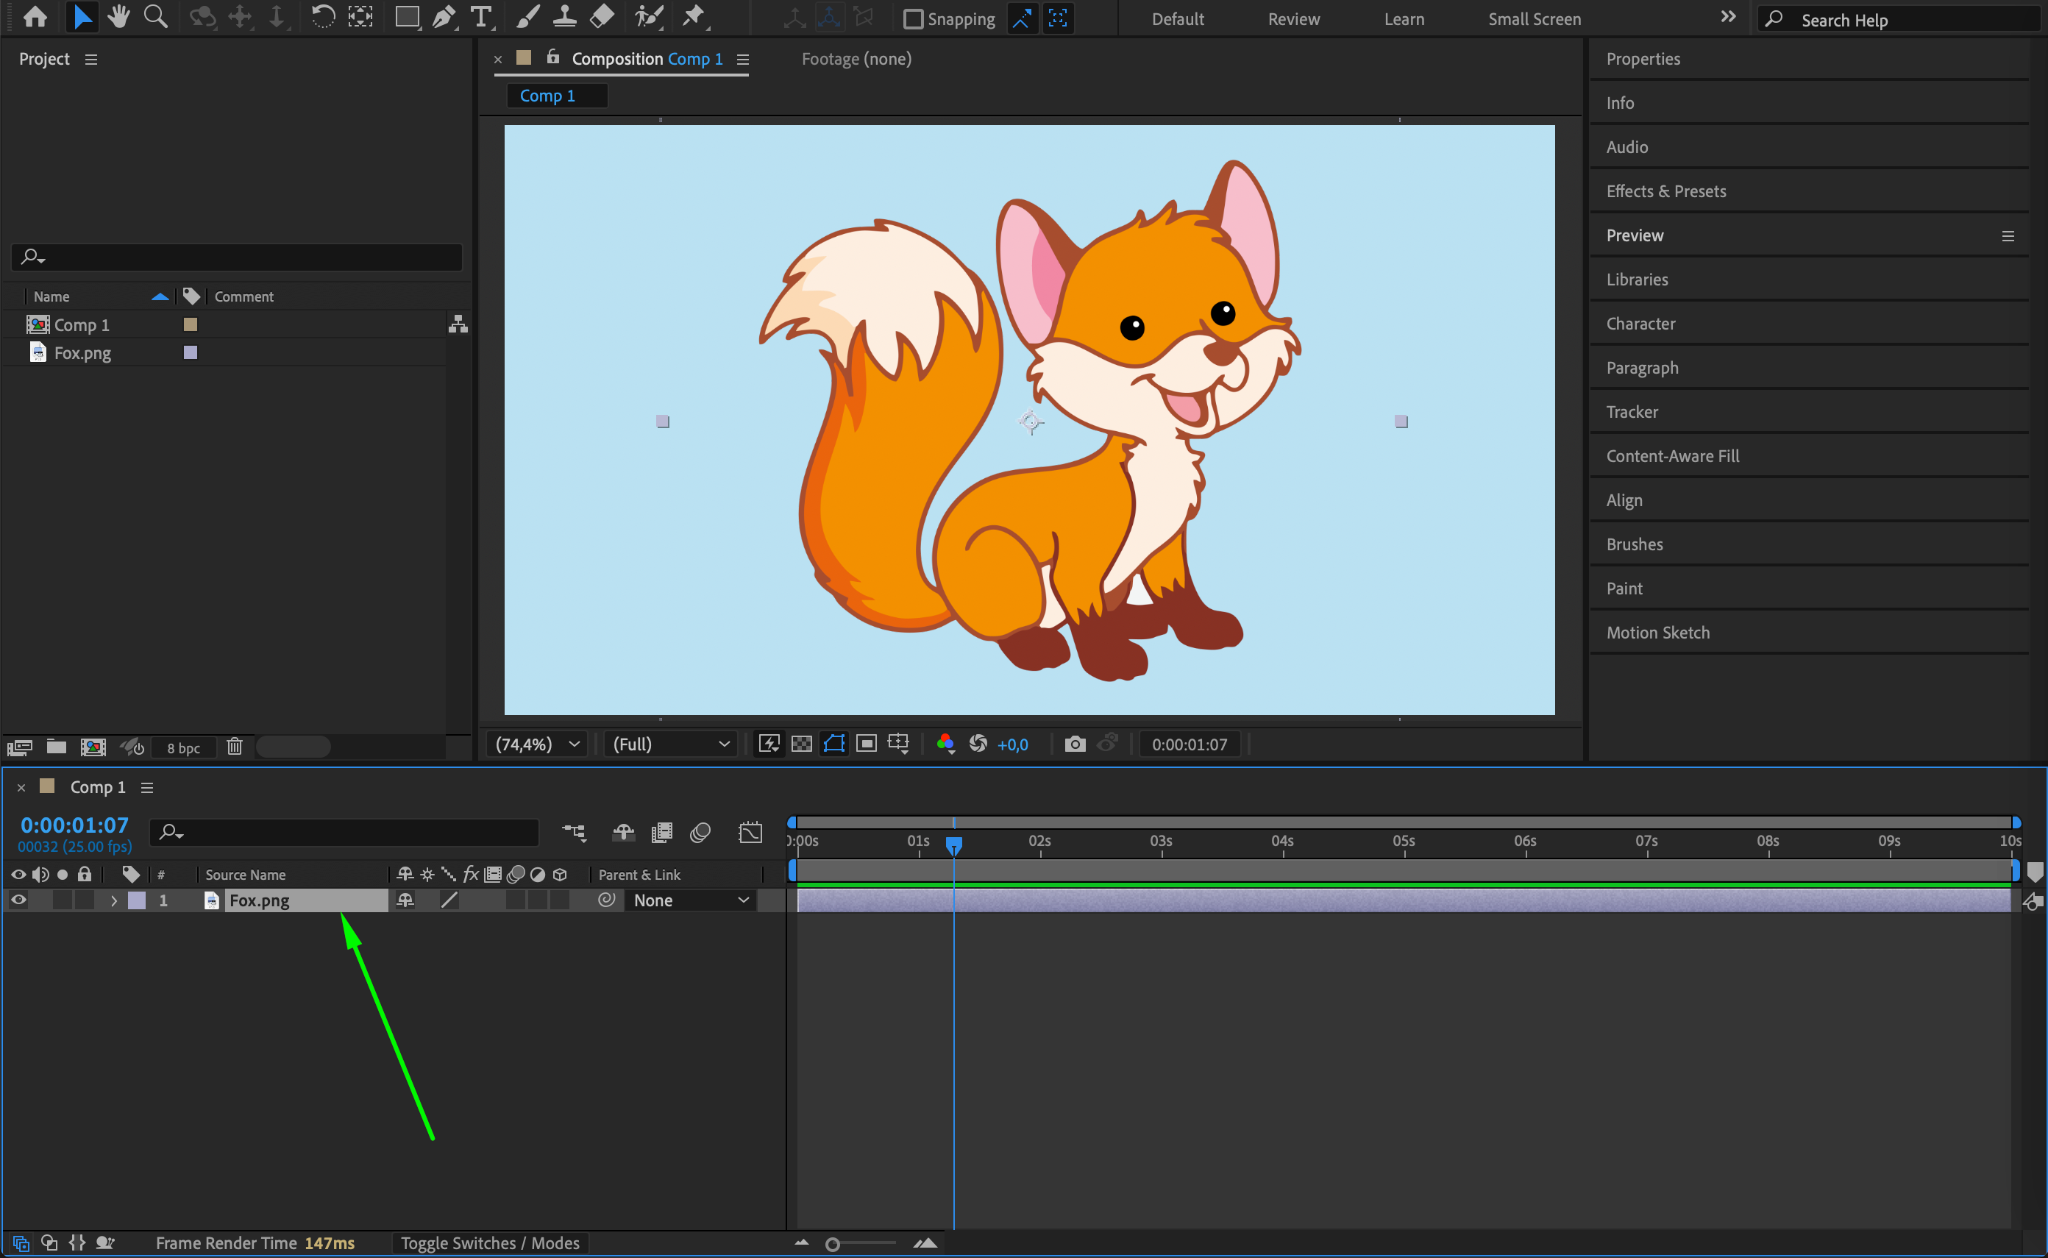Open the Effects & Presets panel
This screenshot has width=2048, height=1258.
tap(1666, 191)
